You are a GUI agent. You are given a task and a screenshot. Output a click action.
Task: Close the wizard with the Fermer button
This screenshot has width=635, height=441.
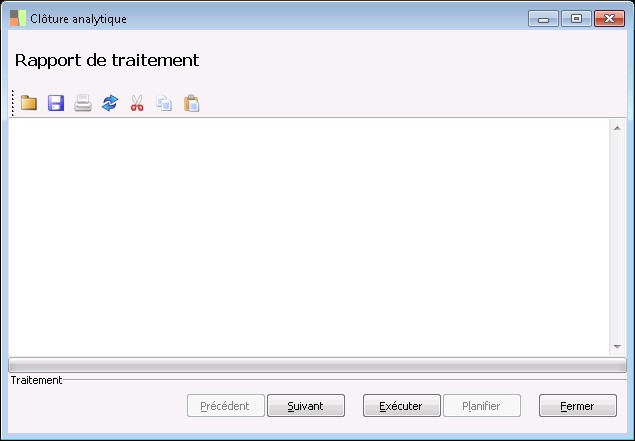pos(577,405)
